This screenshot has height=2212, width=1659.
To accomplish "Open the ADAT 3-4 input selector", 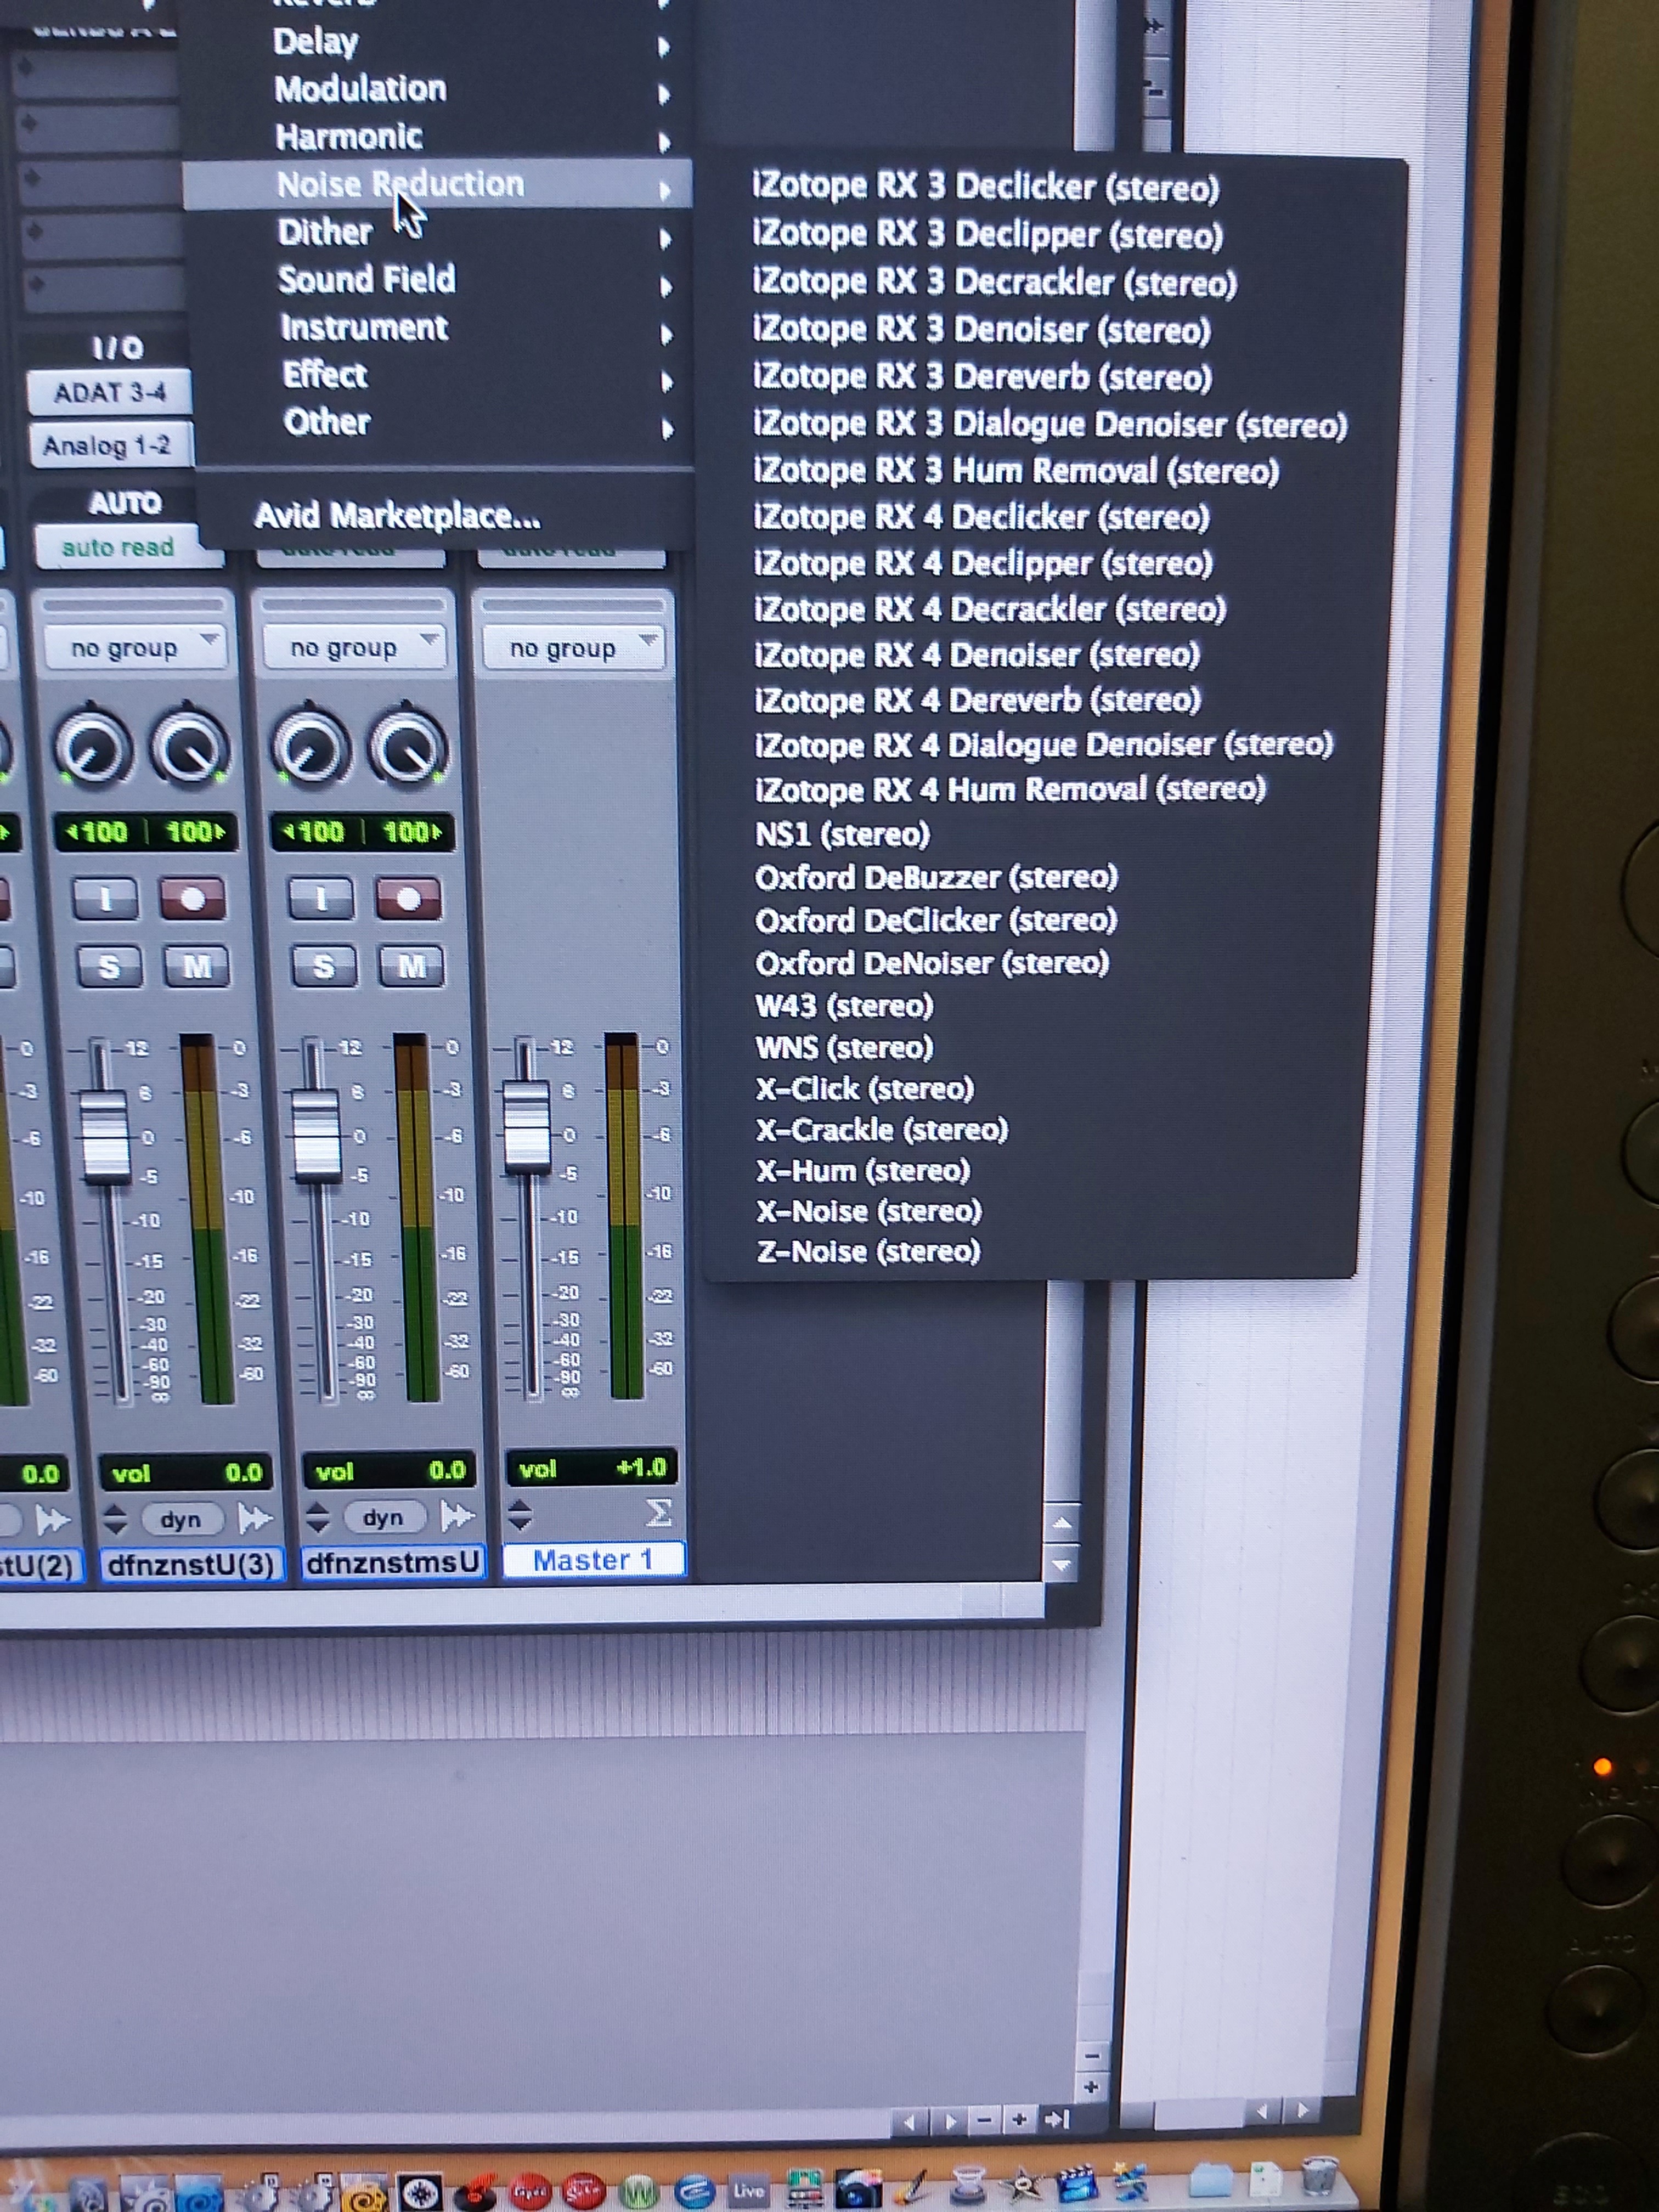I will pyautogui.click(x=109, y=392).
